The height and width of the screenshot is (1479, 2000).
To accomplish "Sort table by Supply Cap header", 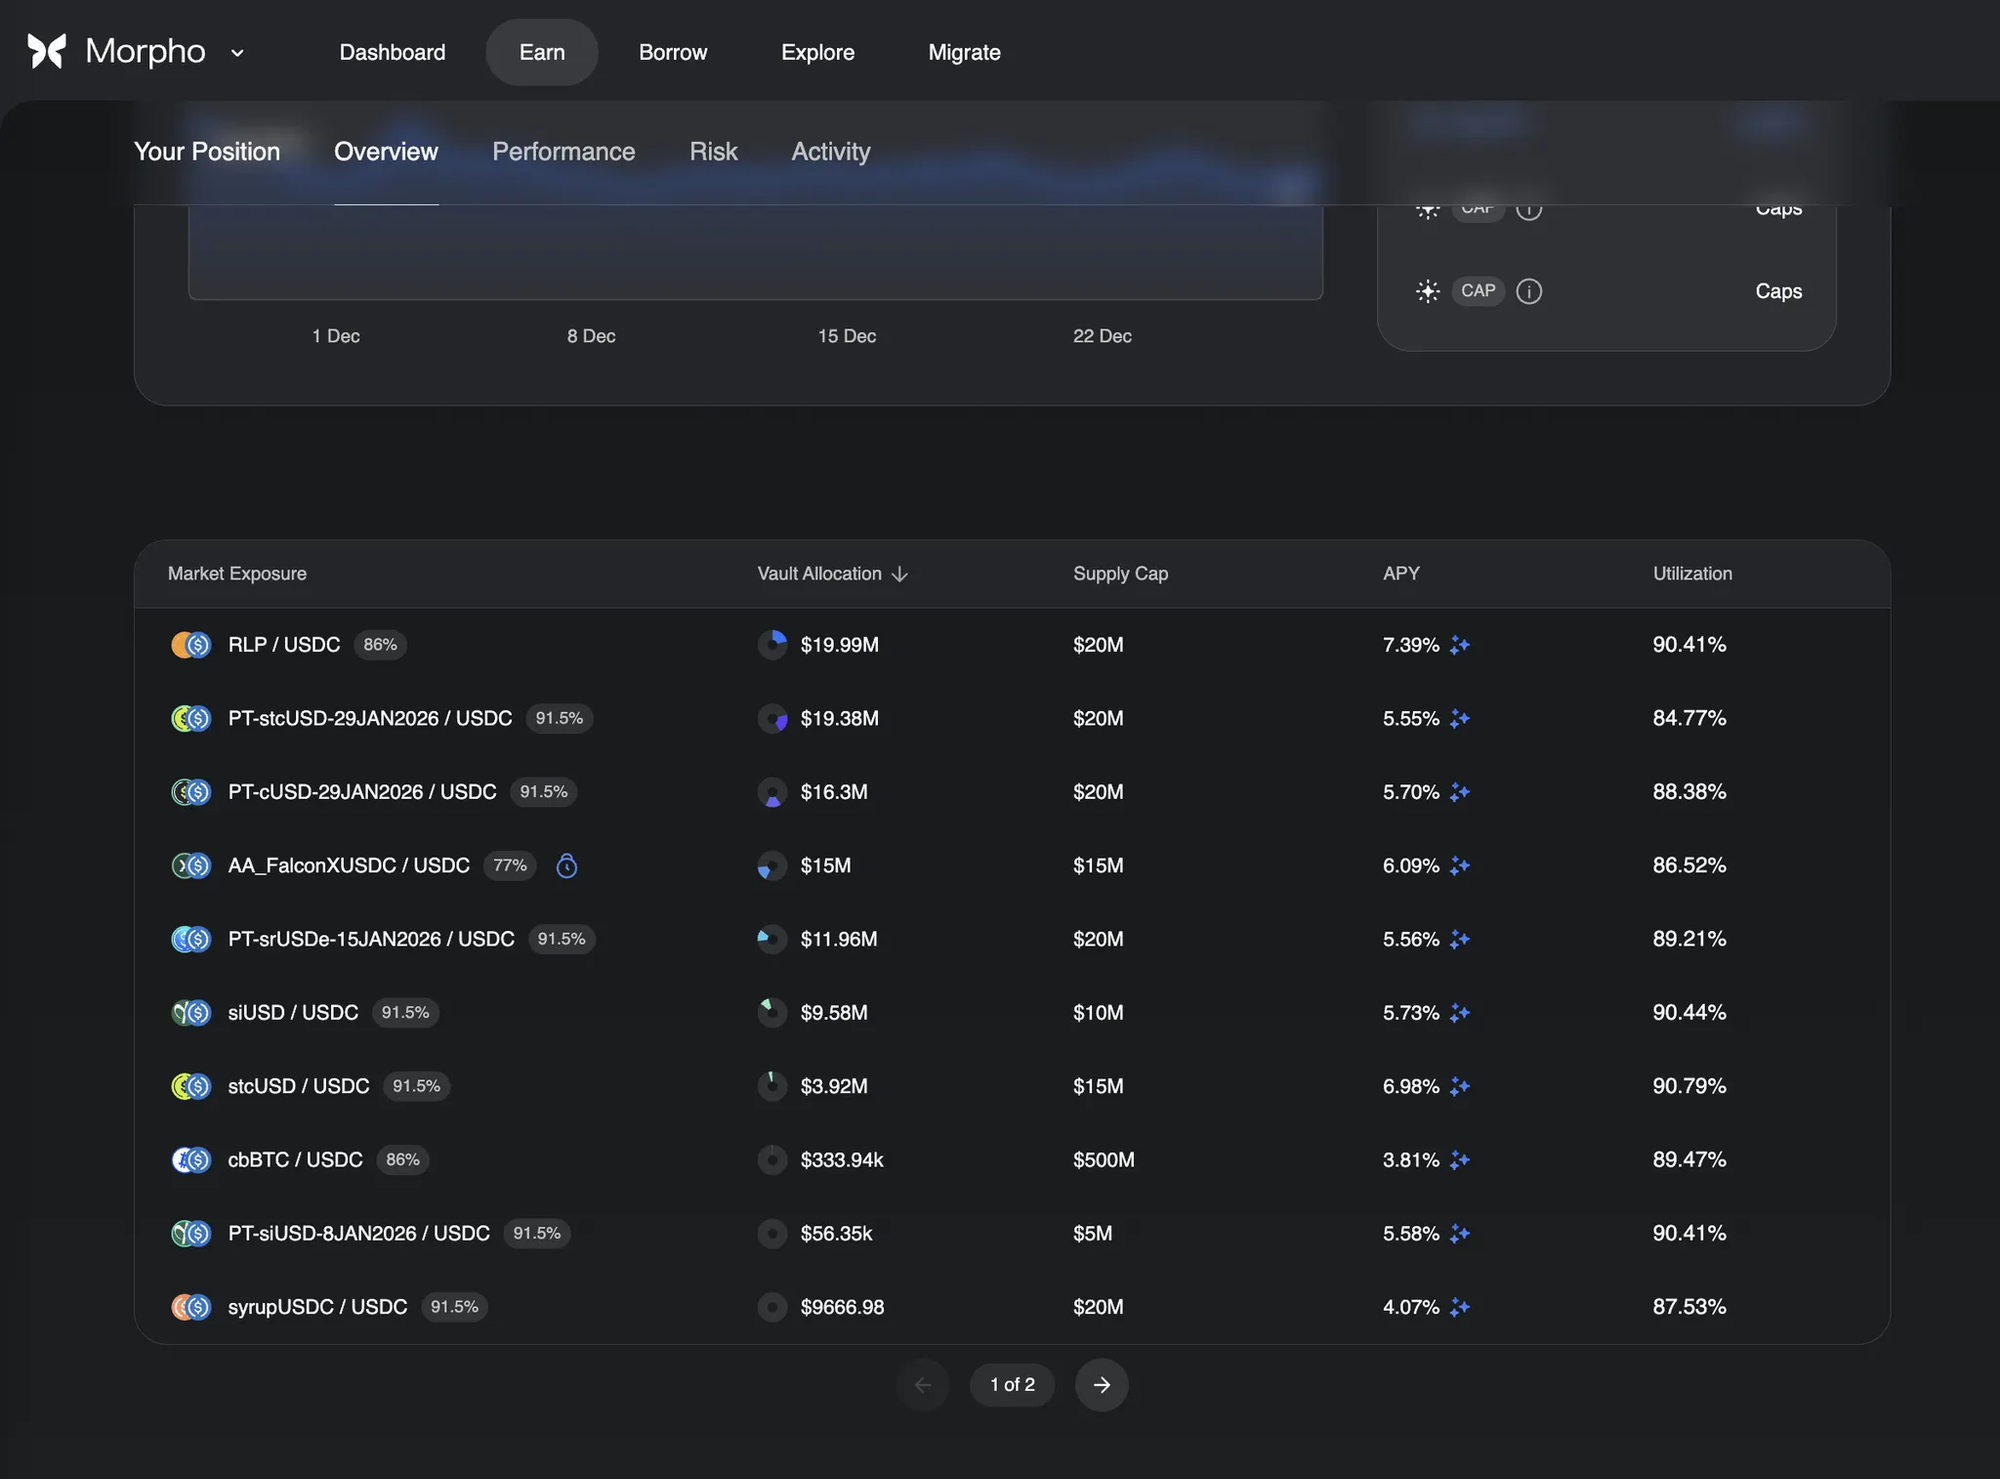I will (1120, 574).
